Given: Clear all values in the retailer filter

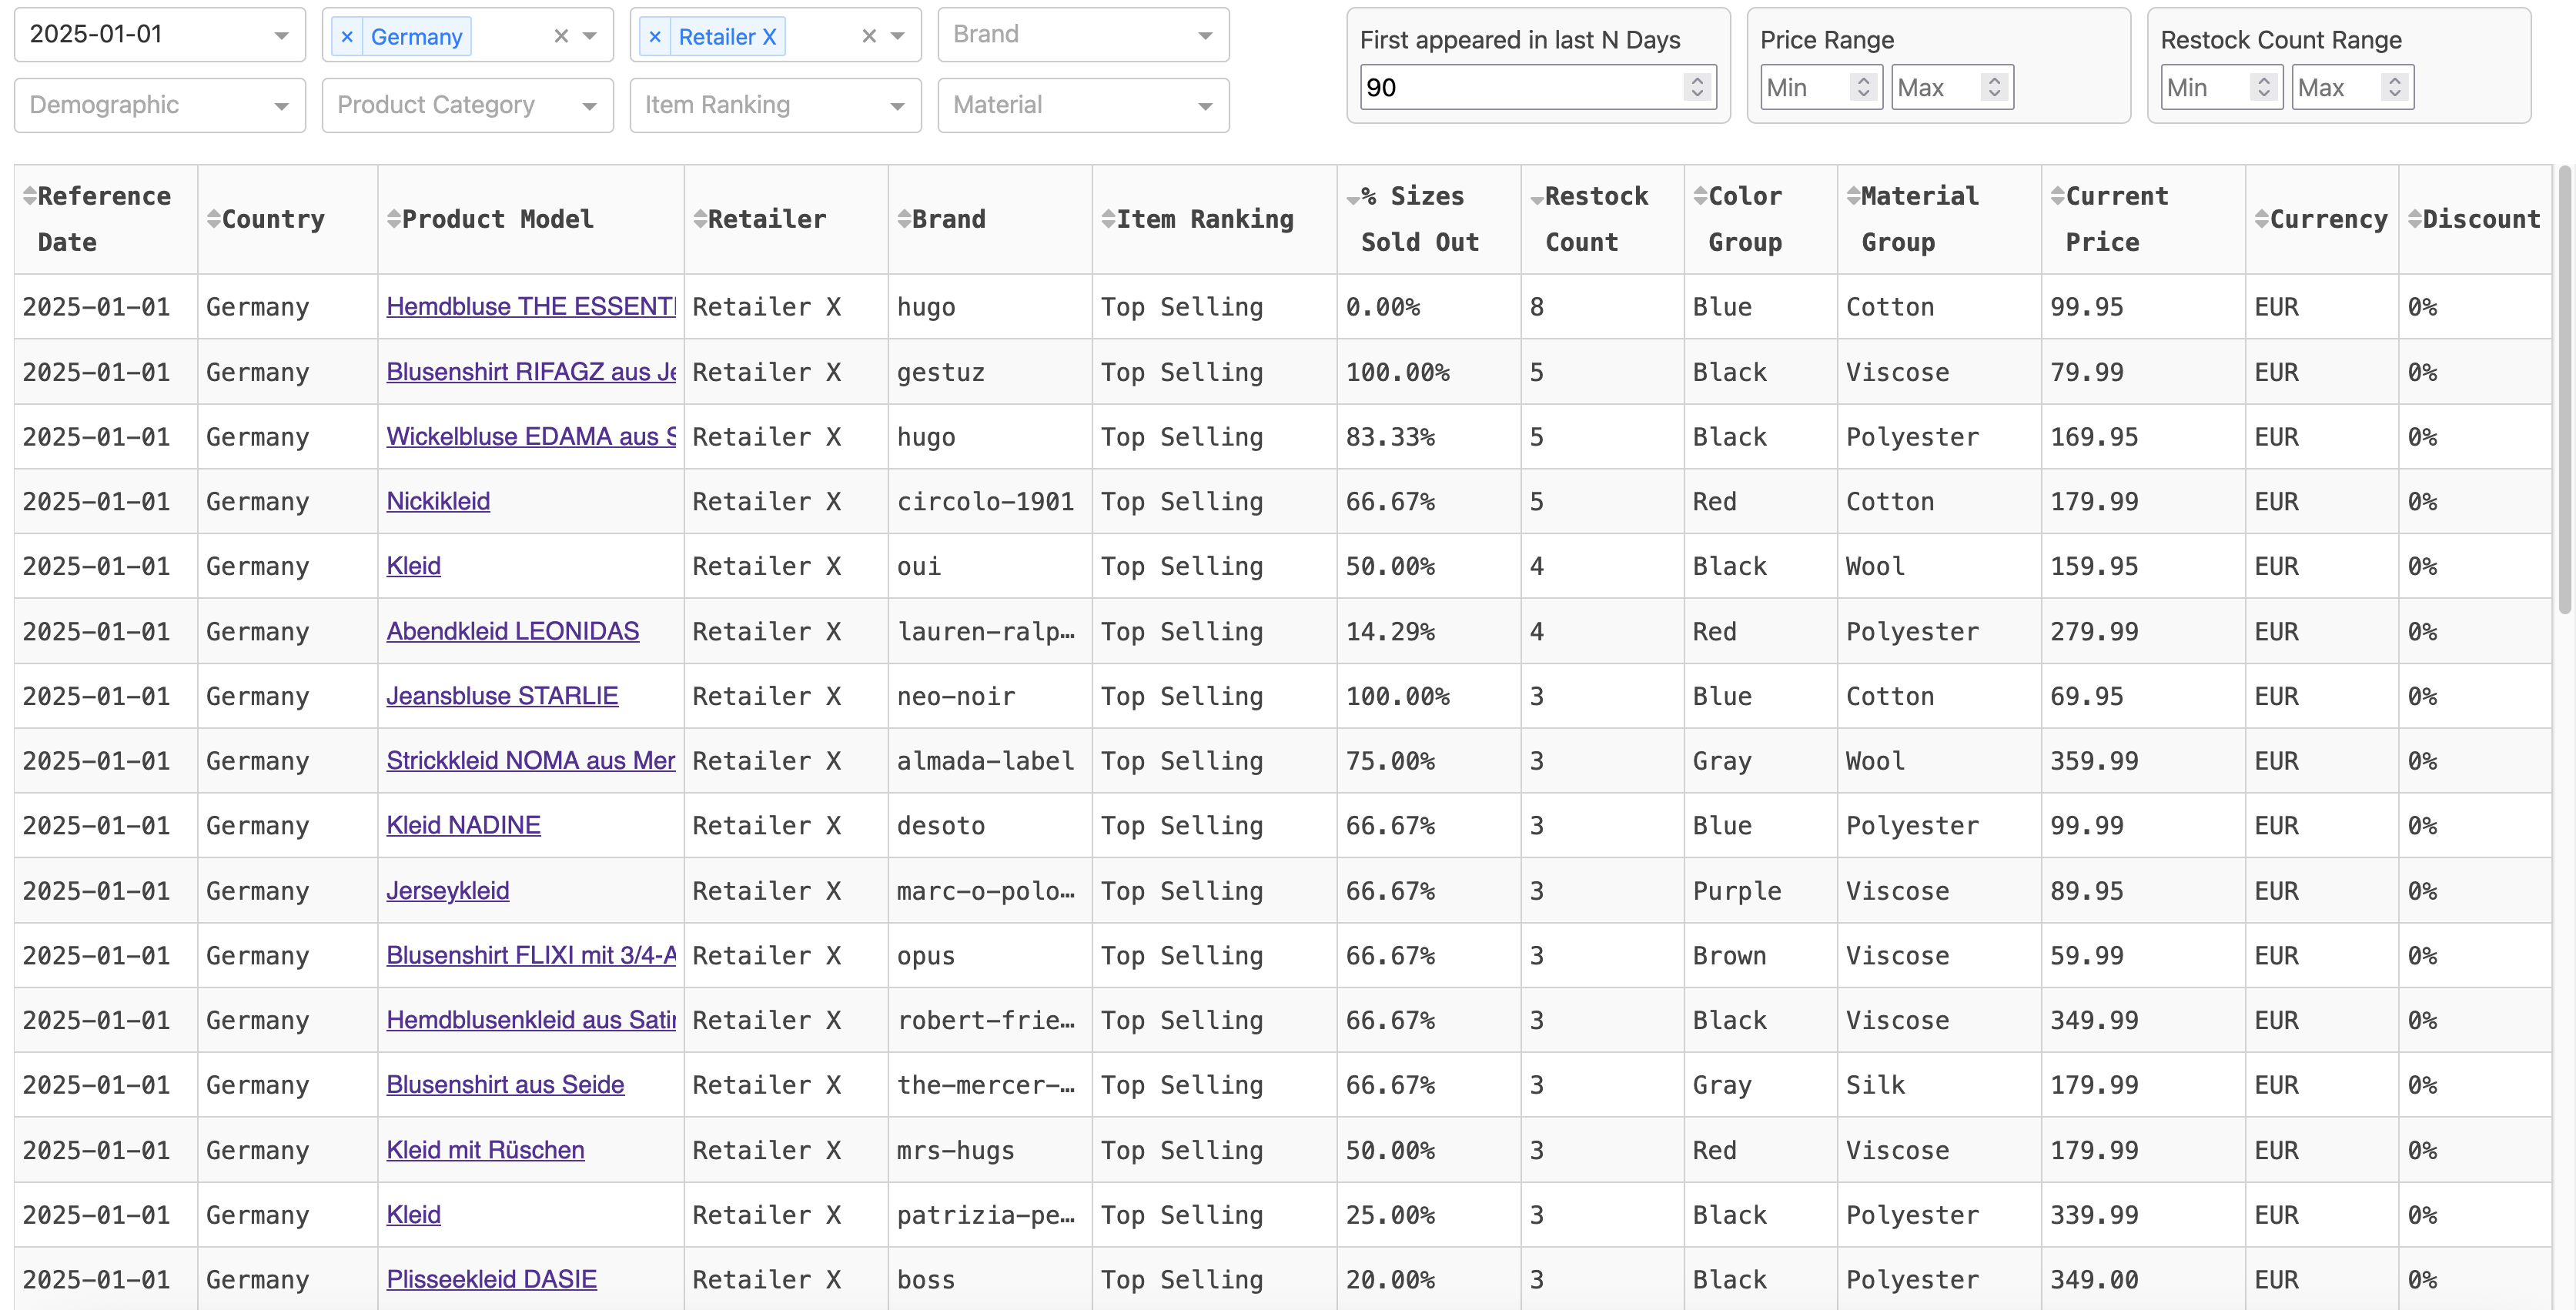Looking at the screenshot, I should click(869, 36).
